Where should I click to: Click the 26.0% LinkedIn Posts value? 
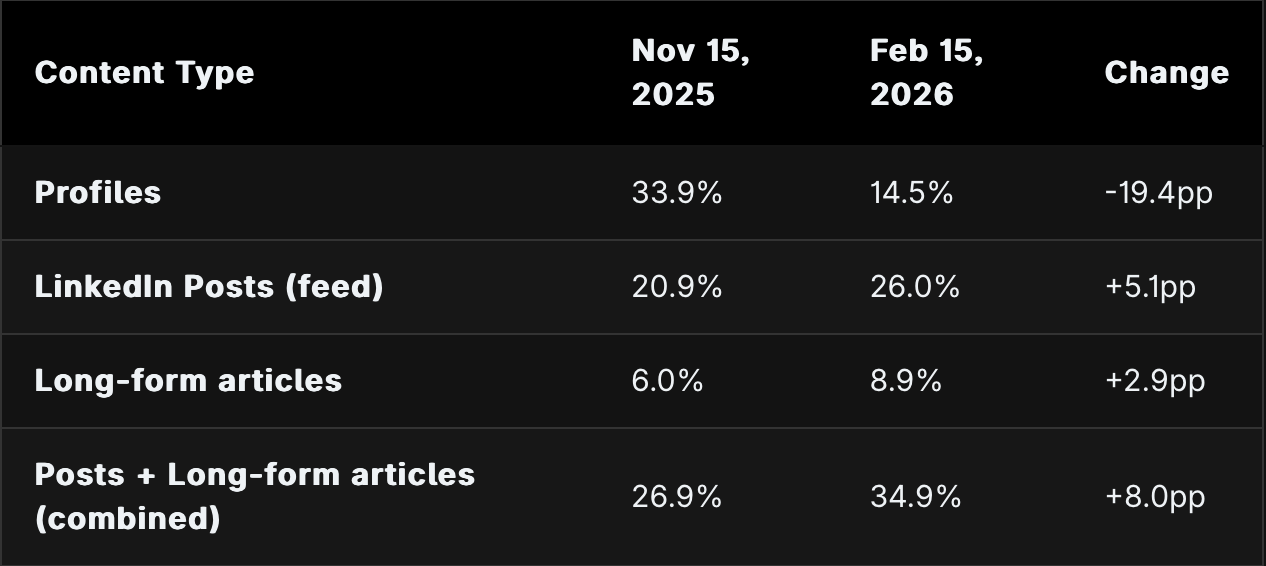pos(914,286)
